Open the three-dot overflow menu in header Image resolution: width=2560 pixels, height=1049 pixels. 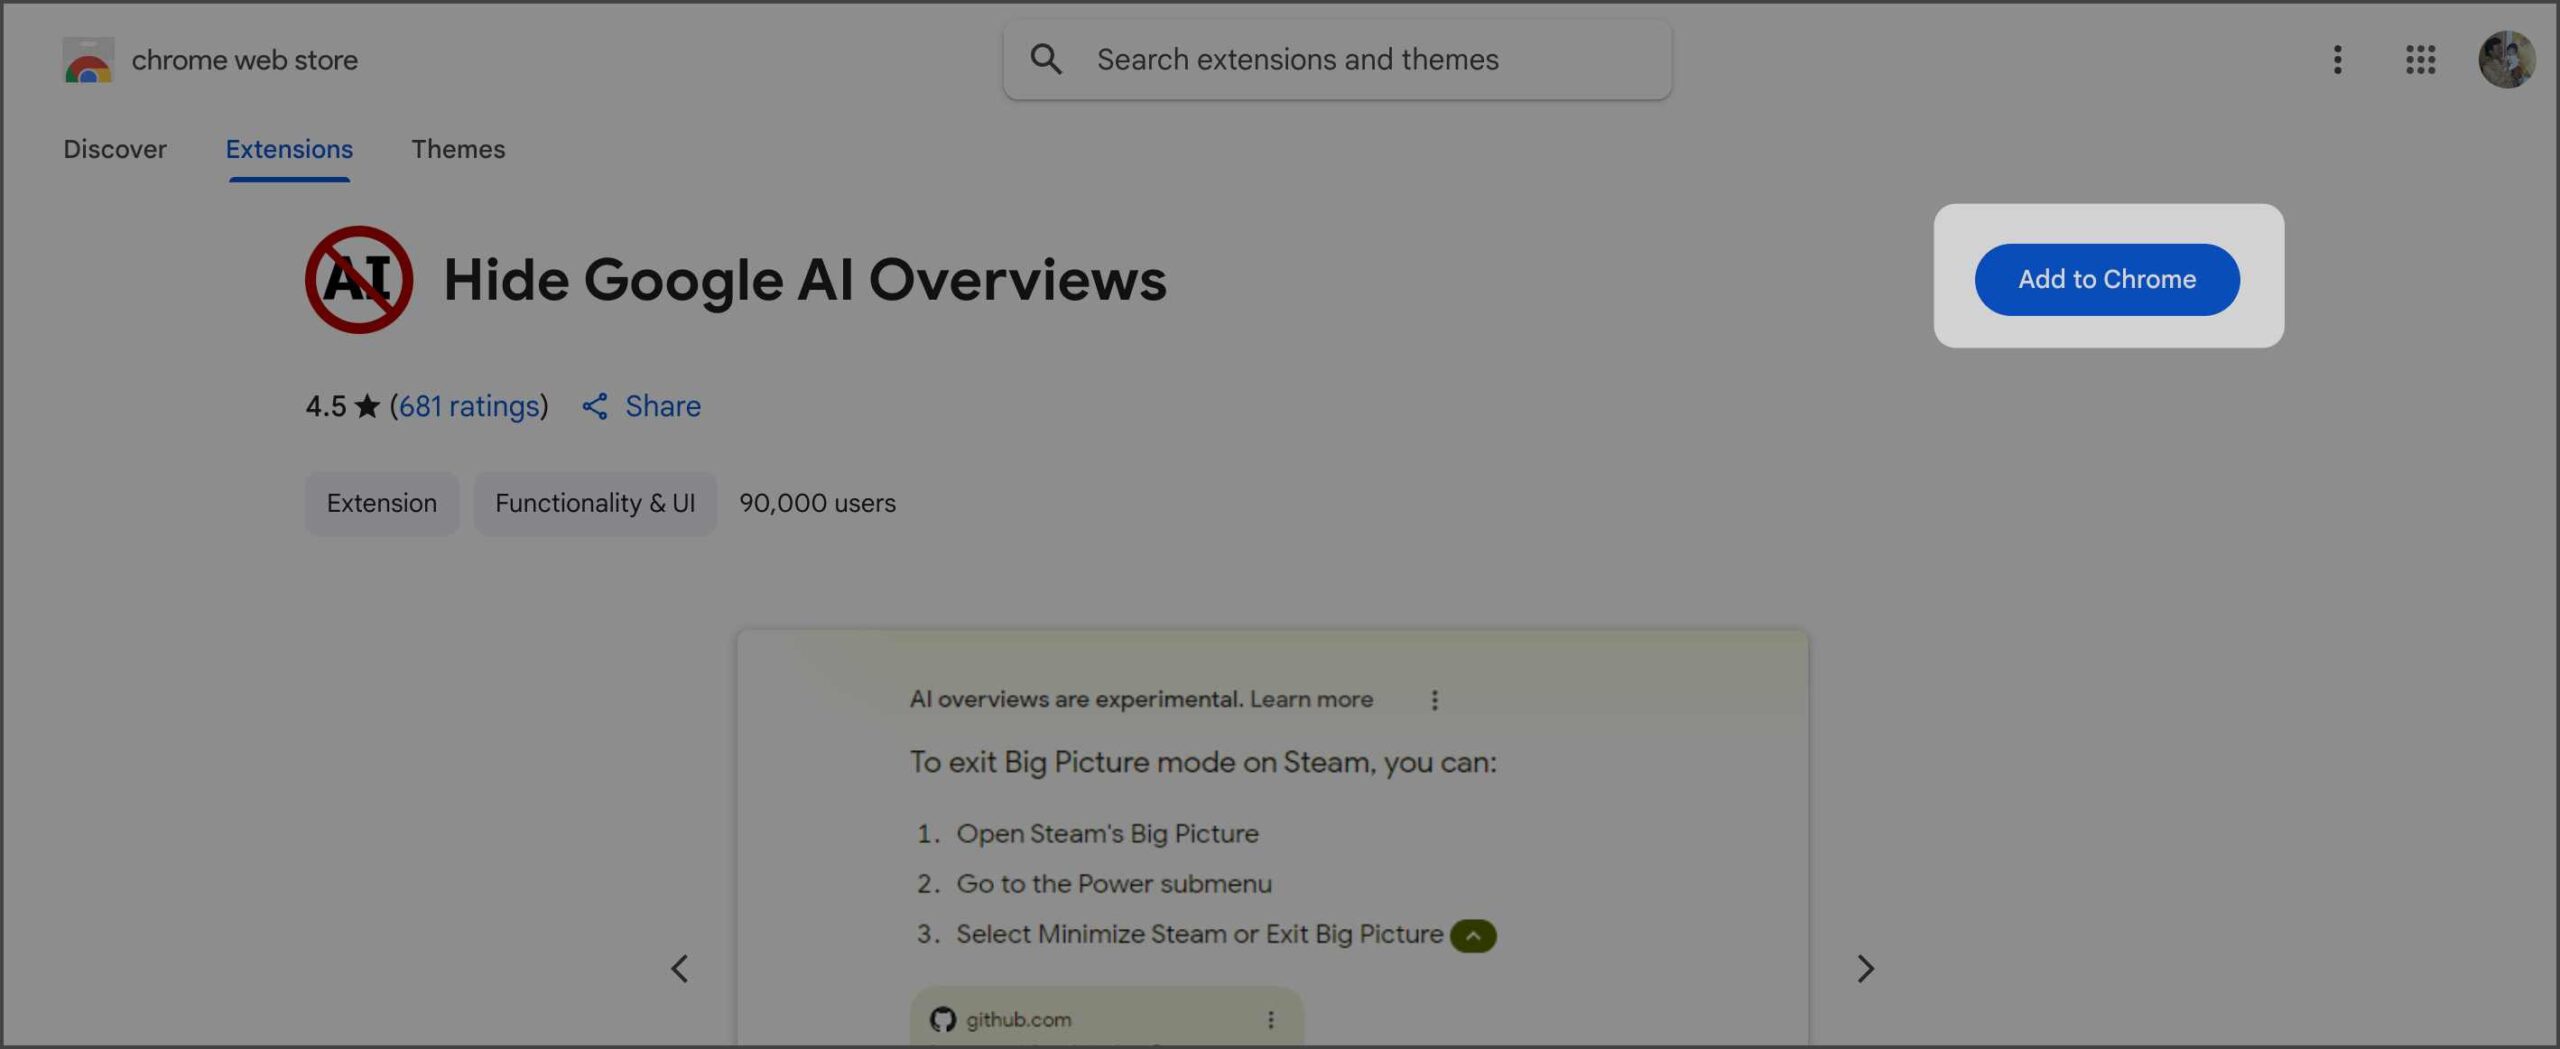[x=2337, y=60]
